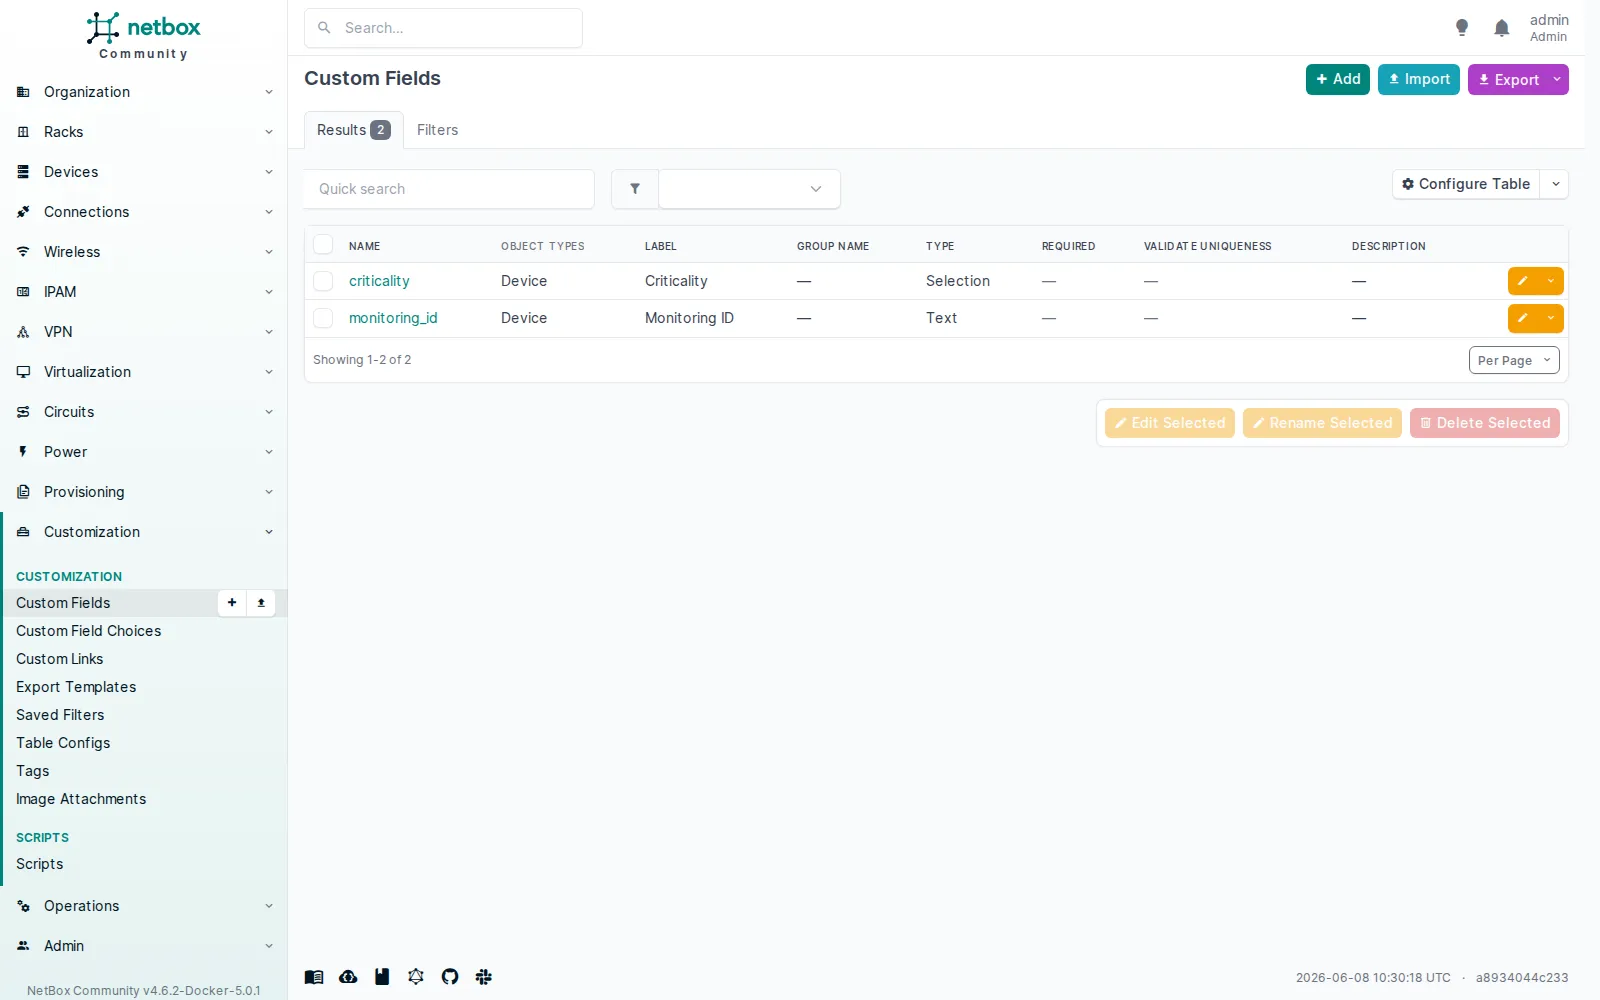Click the IPAM icon in sidebar

tap(23, 292)
